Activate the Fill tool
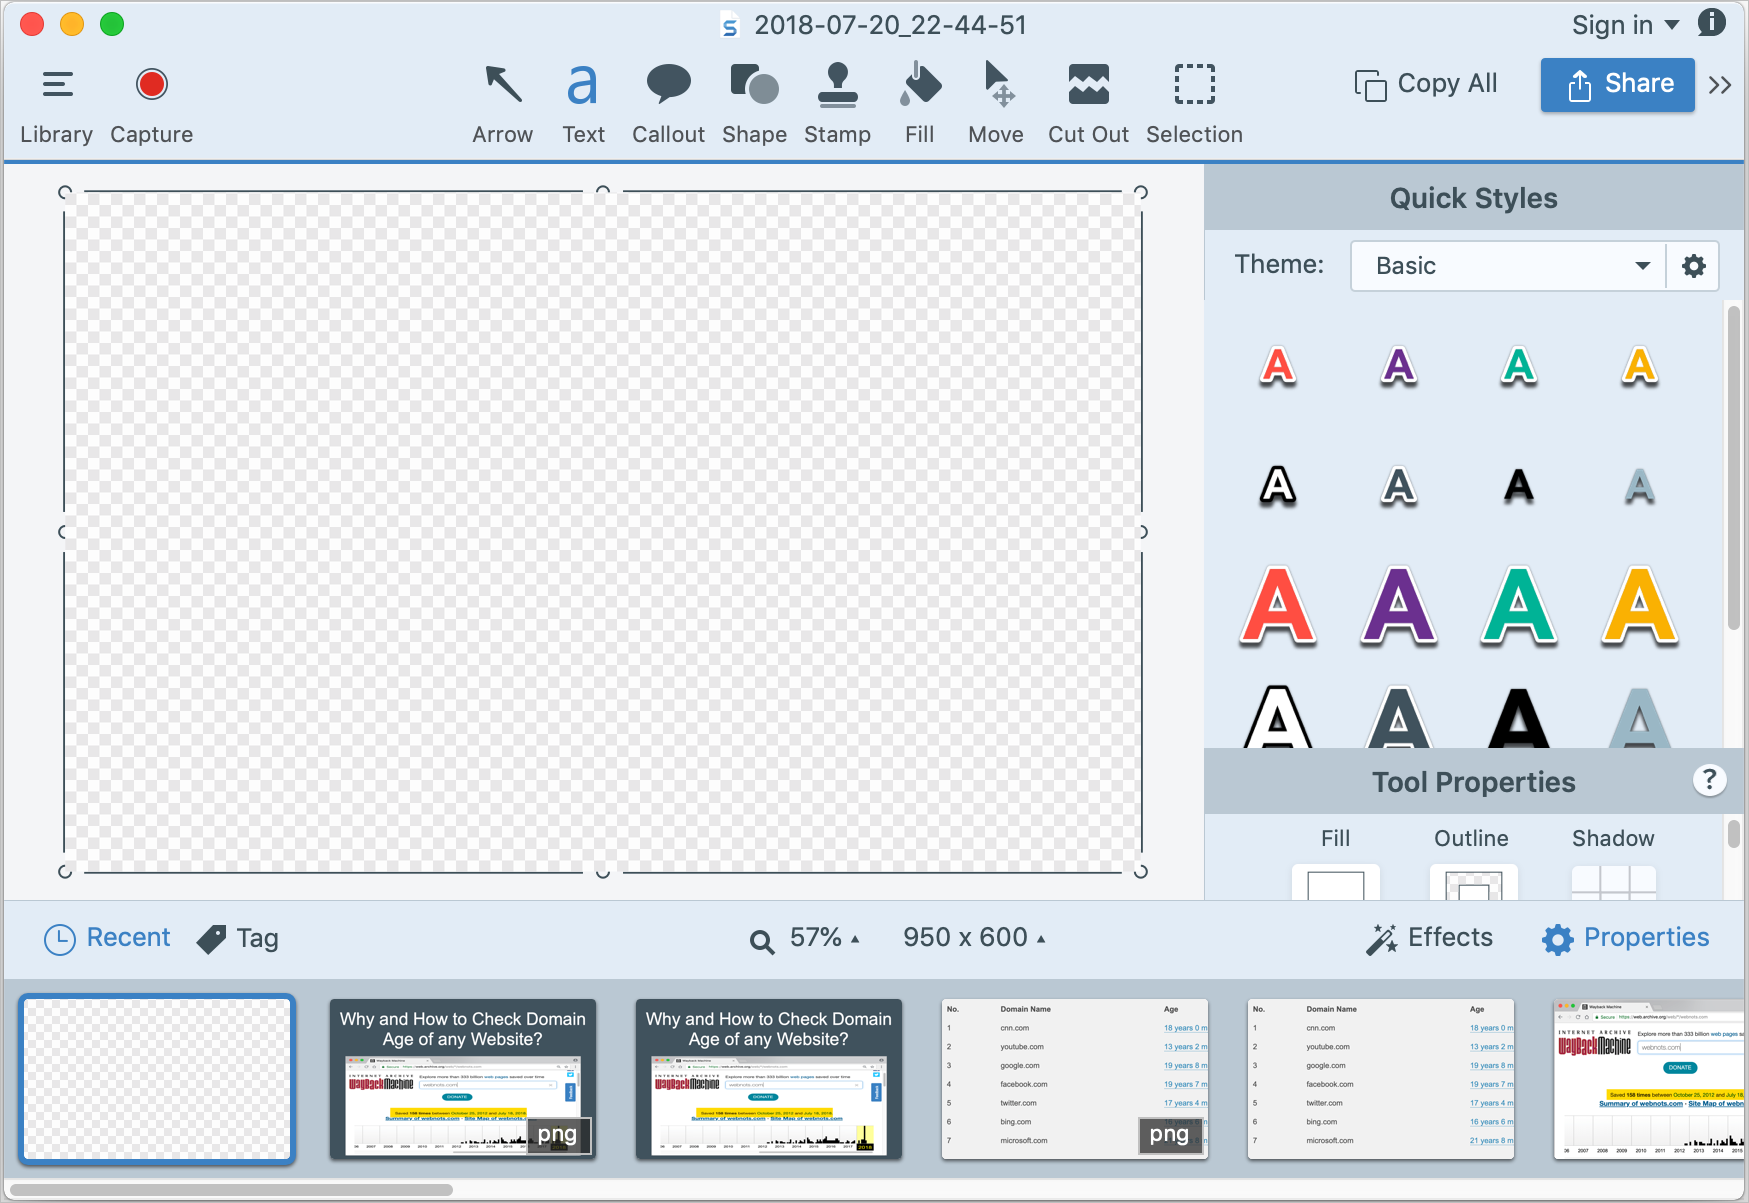1749x1203 pixels. pyautogui.click(x=919, y=100)
